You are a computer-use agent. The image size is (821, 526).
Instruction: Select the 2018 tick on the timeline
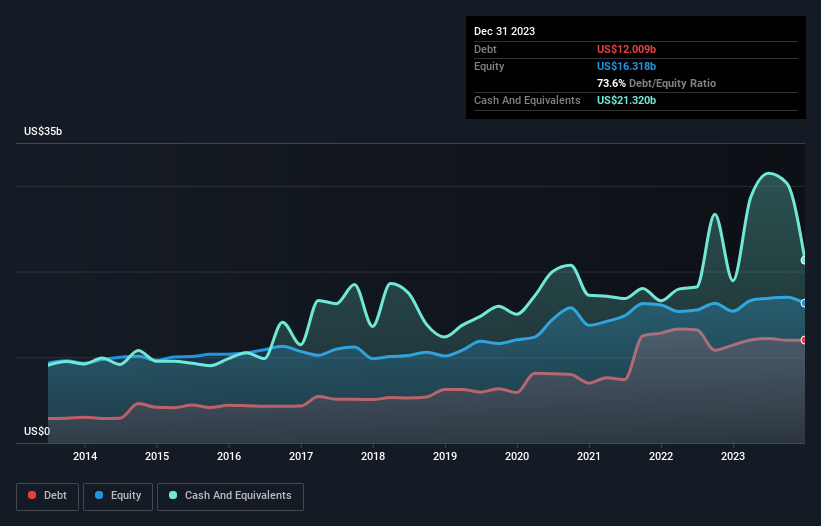point(373,457)
